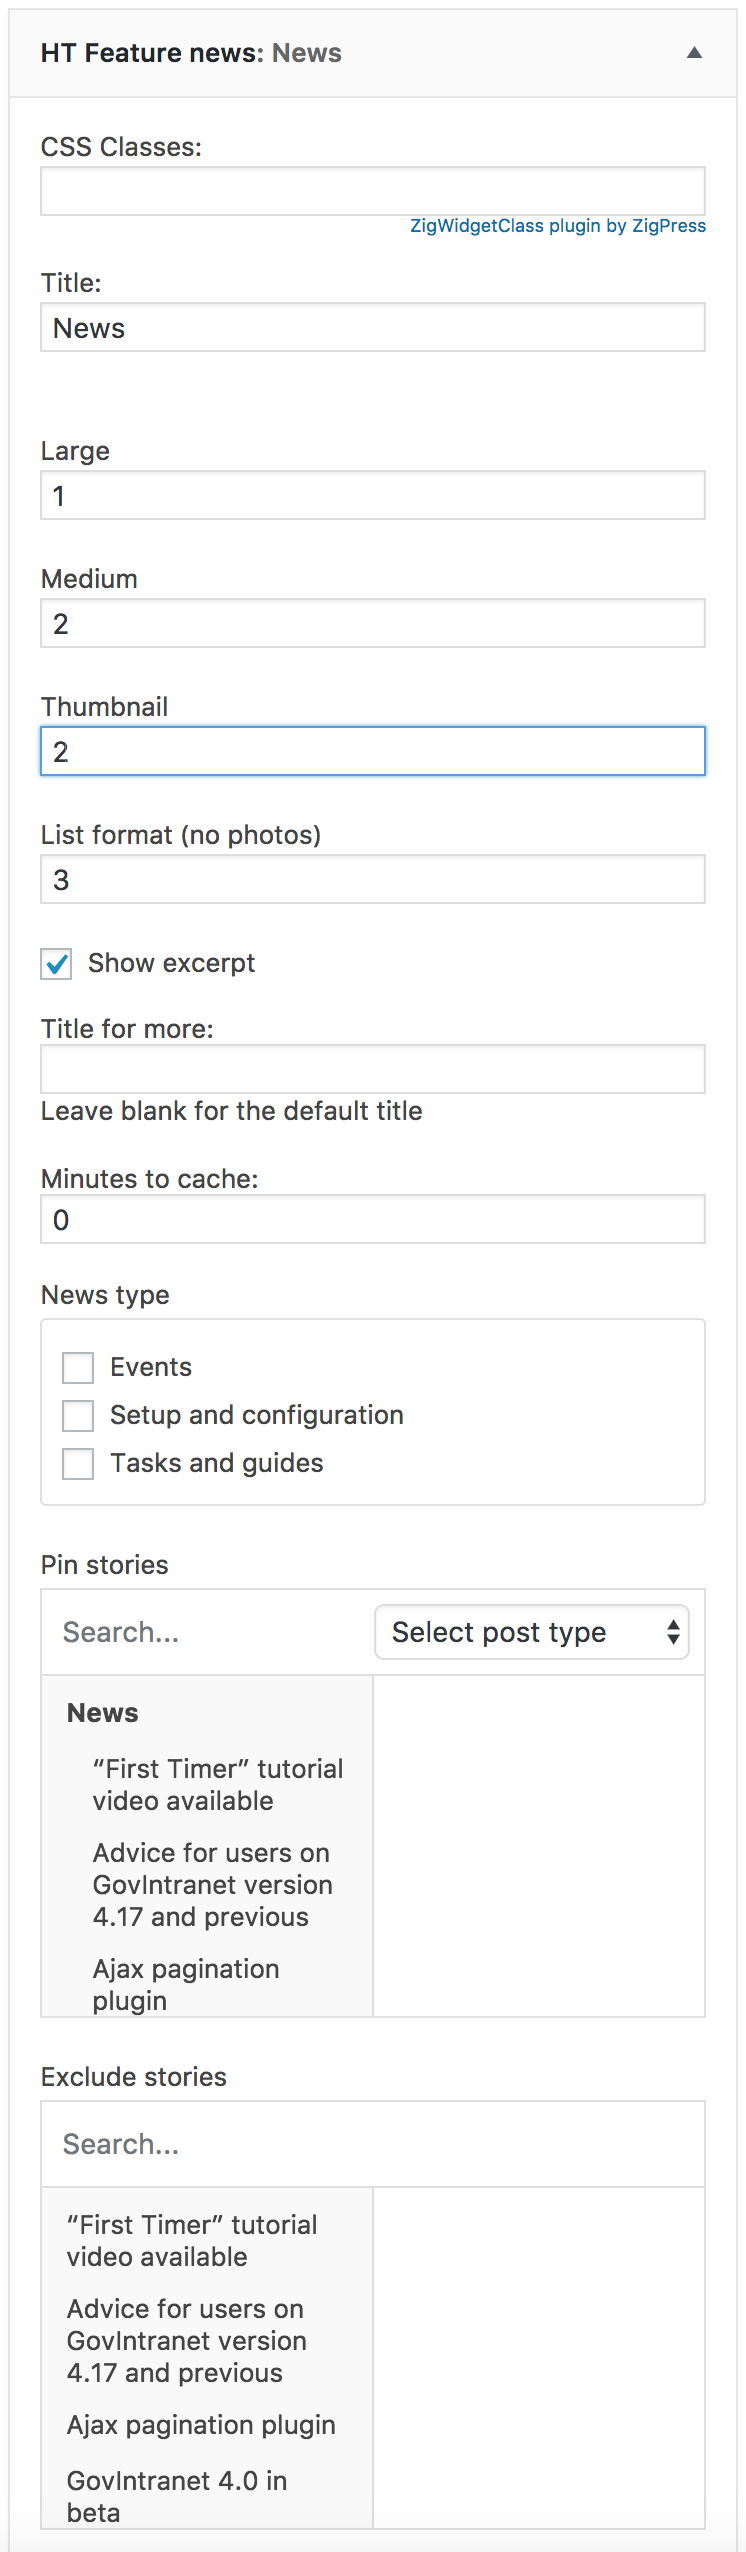This screenshot has width=746, height=2552.
Task: Select the Medium field showing 2
Action: pyautogui.click(x=372, y=622)
